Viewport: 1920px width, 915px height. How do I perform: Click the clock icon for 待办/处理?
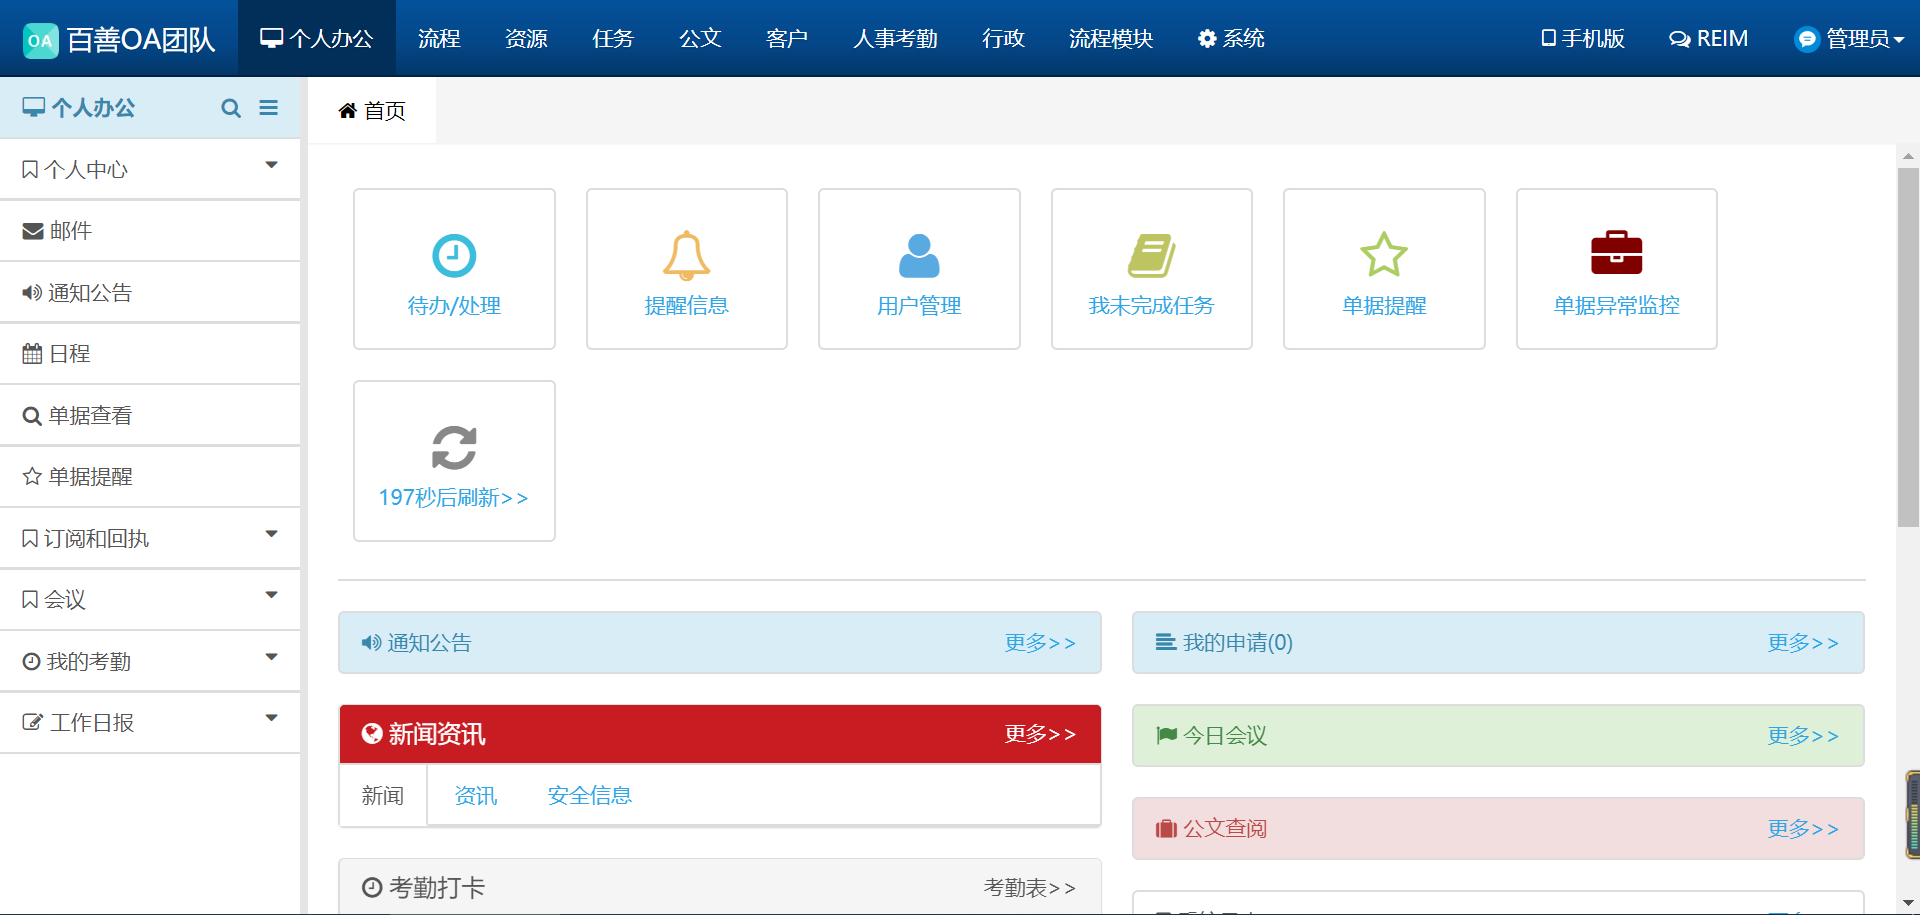coord(454,256)
